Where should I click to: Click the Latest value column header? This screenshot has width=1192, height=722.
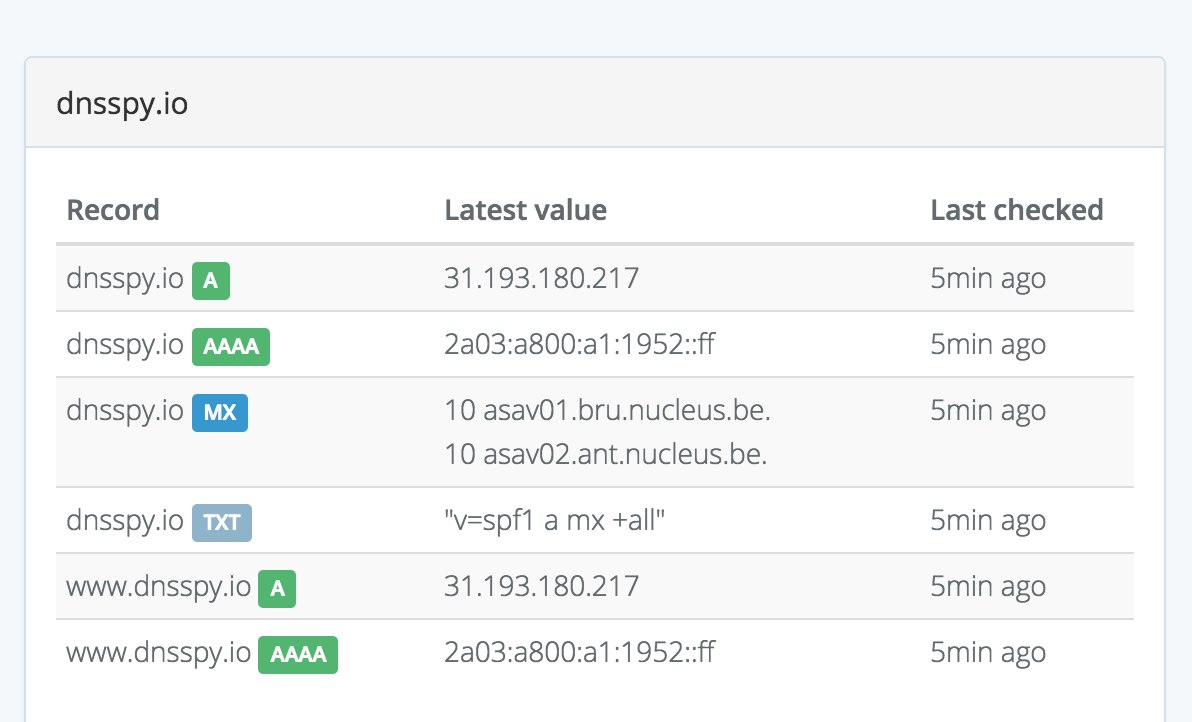pos(525,210)
